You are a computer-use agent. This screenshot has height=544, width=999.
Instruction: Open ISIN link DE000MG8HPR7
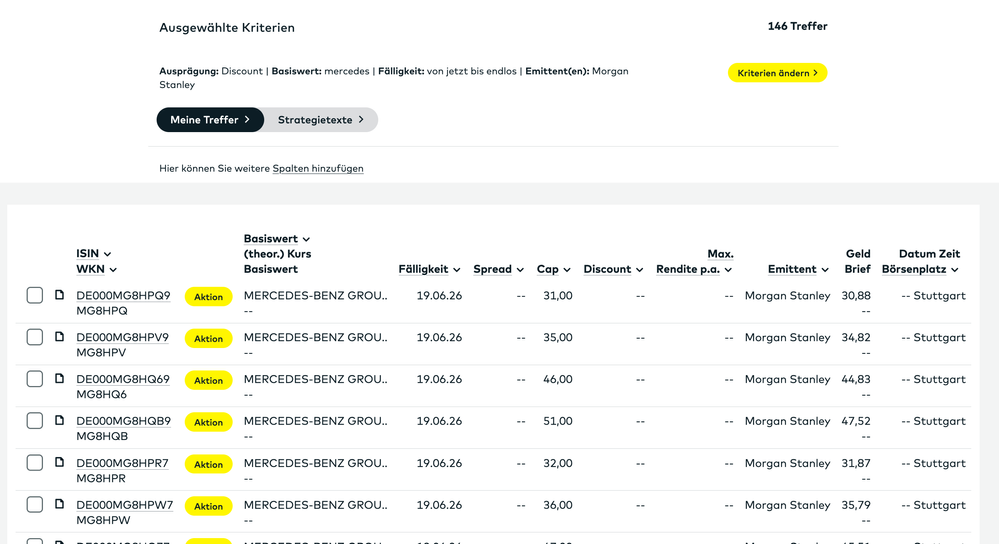coord(122,463)
